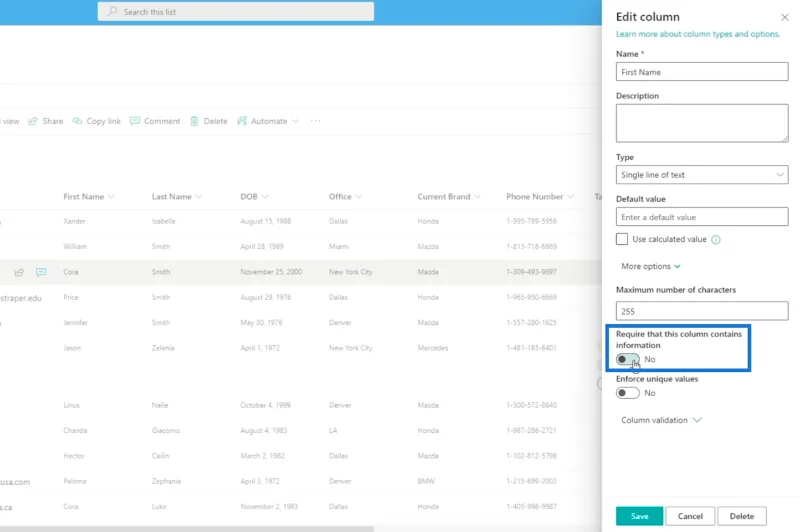Screen dimensions: 800x532
Task: Collapse the More options section
Action: pyautogui.click(x=651, y=266)
